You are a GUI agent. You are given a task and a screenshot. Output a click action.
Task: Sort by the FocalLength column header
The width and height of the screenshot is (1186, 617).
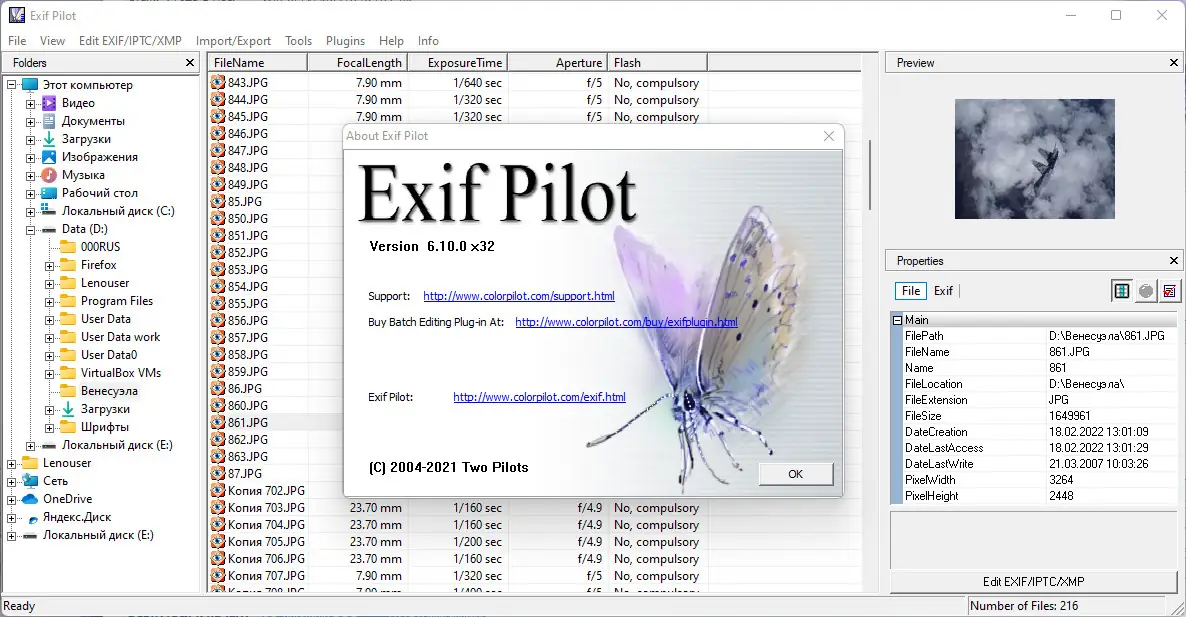point(358,63)
